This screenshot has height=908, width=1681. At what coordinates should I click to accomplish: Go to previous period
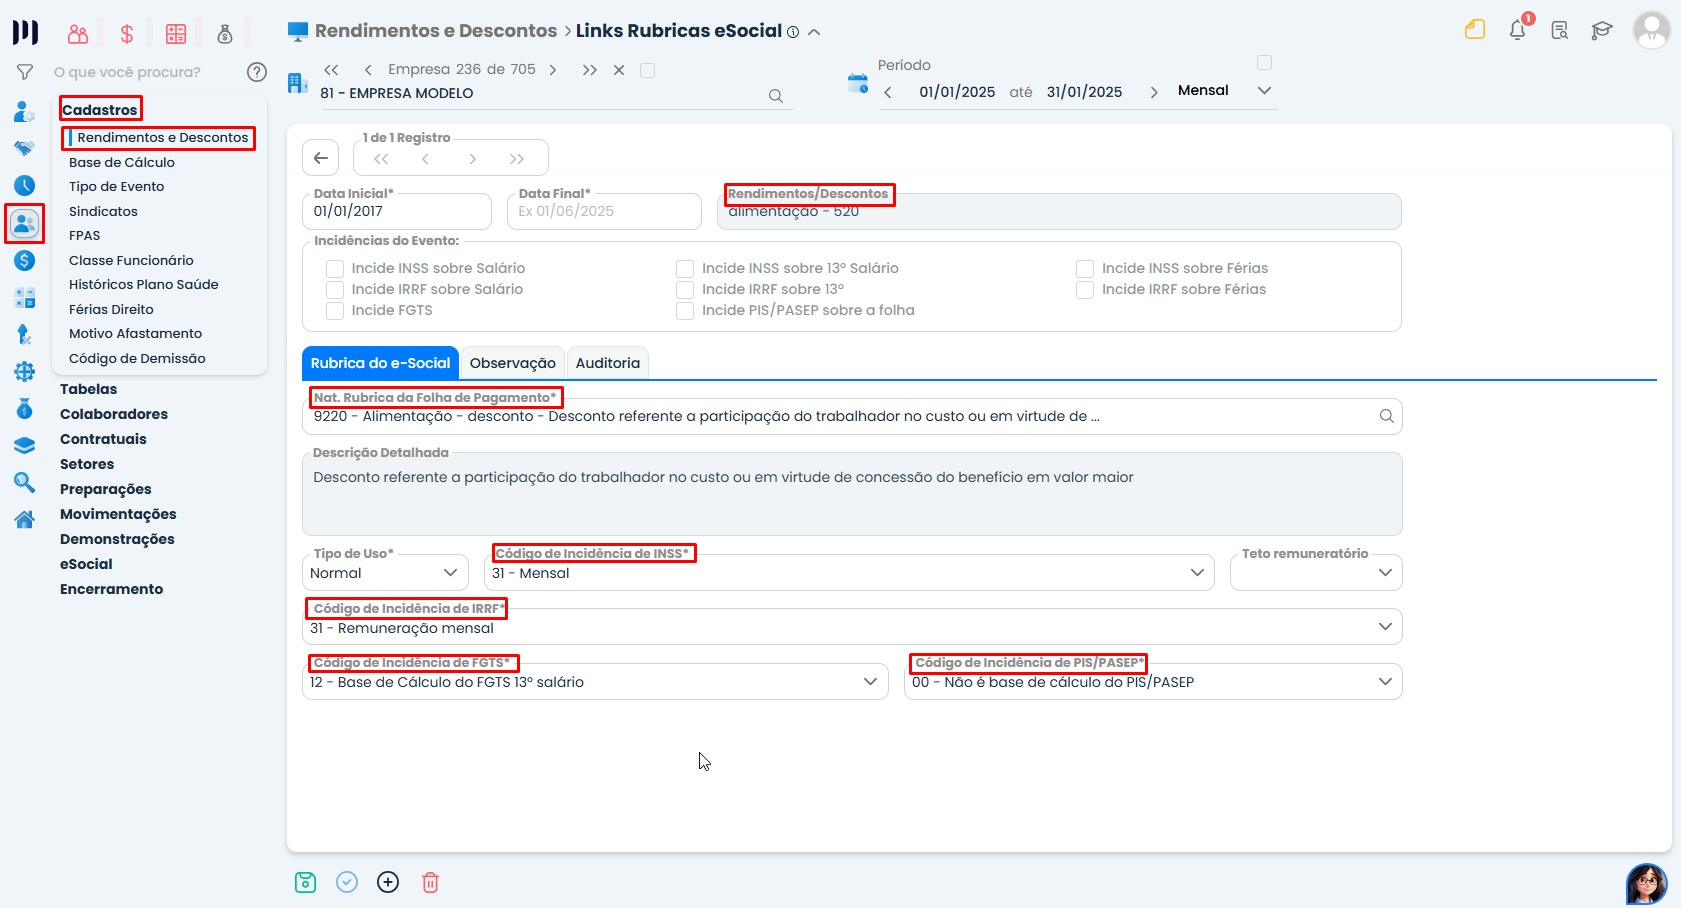point(888,92)
